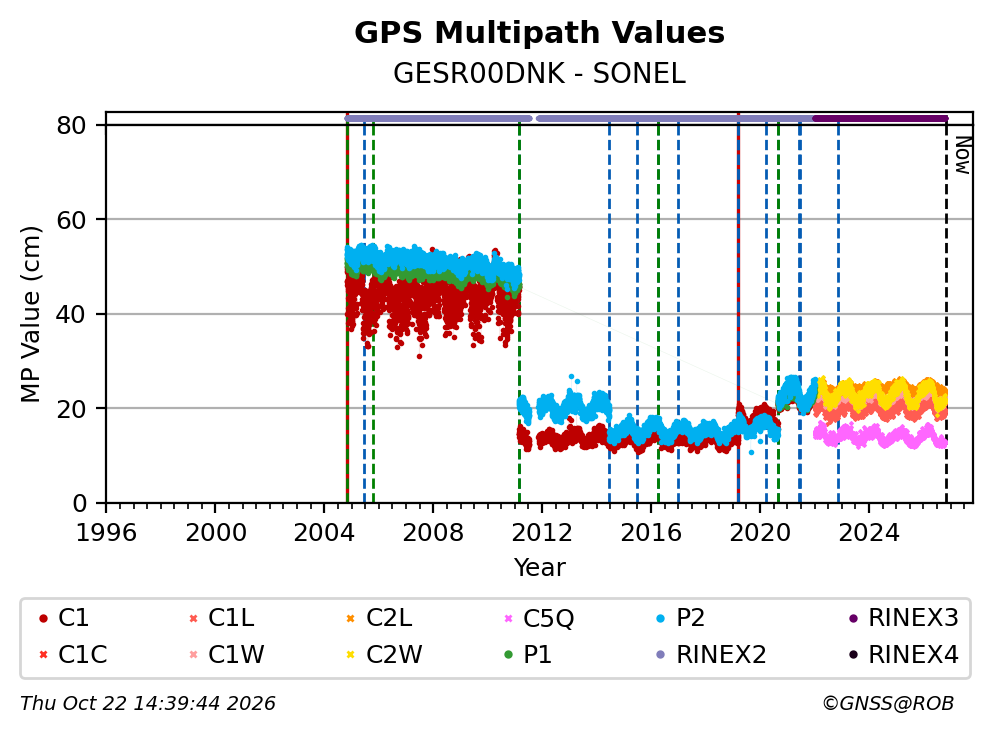Select the RINEX3 legend label
This screenshot has height=734, width=992.
pyautogui.click(x=914, y=618)
